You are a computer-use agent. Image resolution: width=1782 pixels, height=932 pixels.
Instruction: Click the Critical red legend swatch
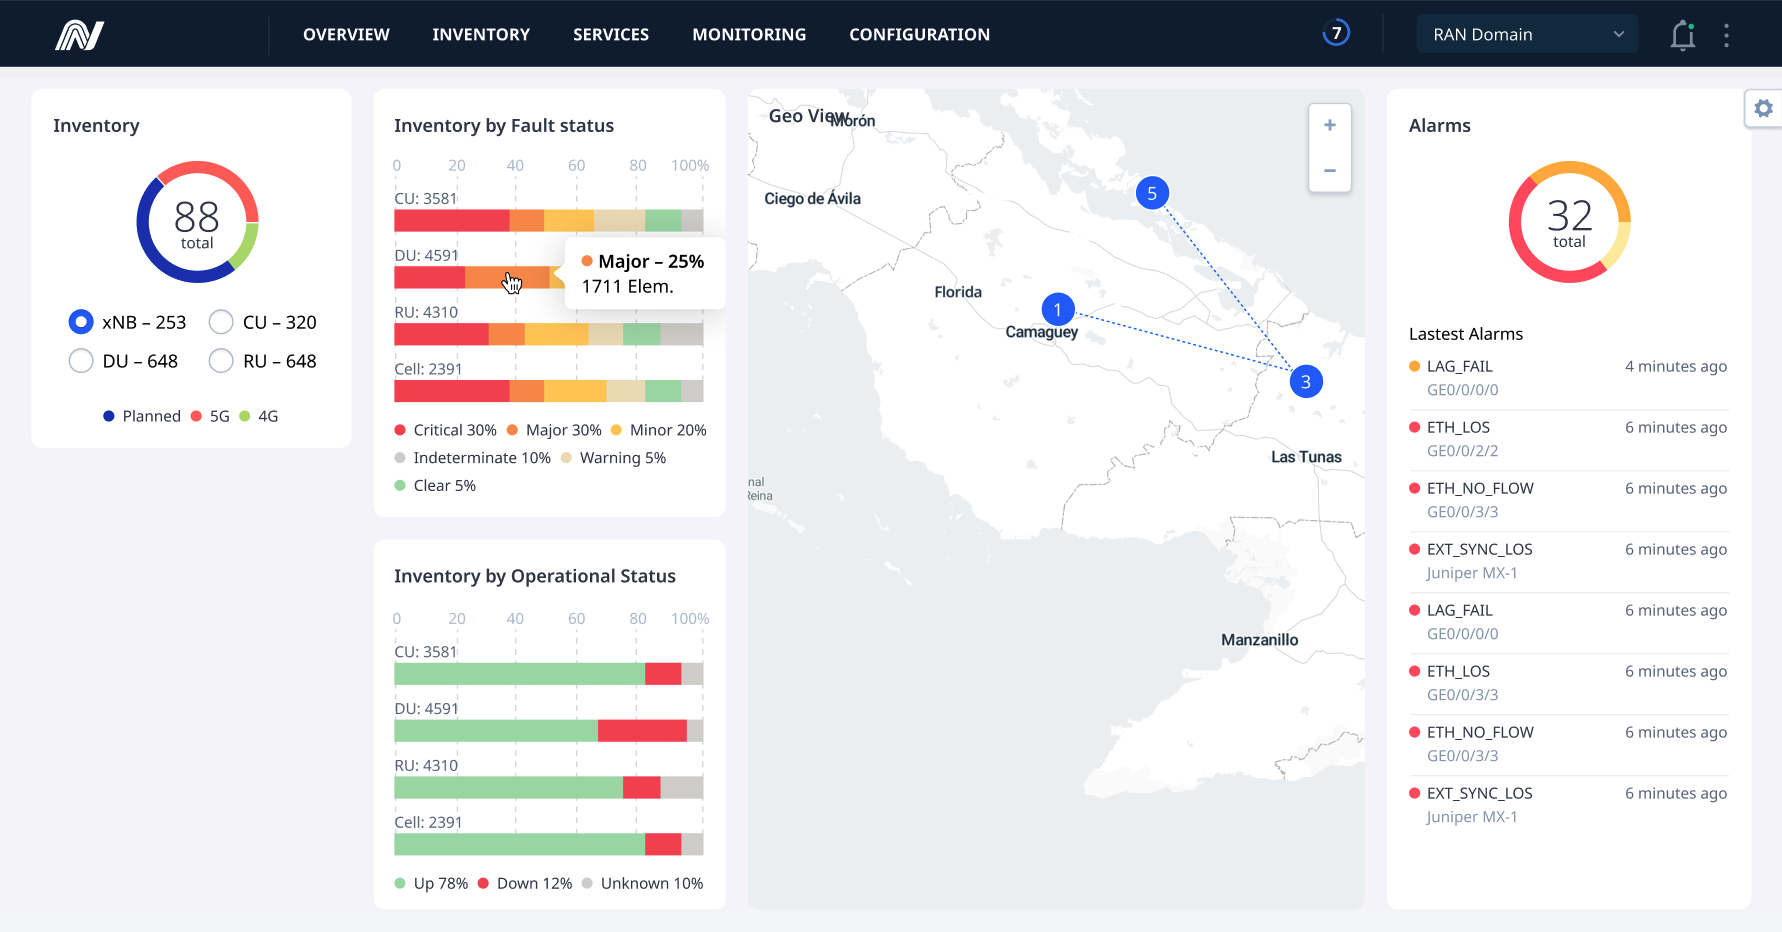[x=400, y=430]
